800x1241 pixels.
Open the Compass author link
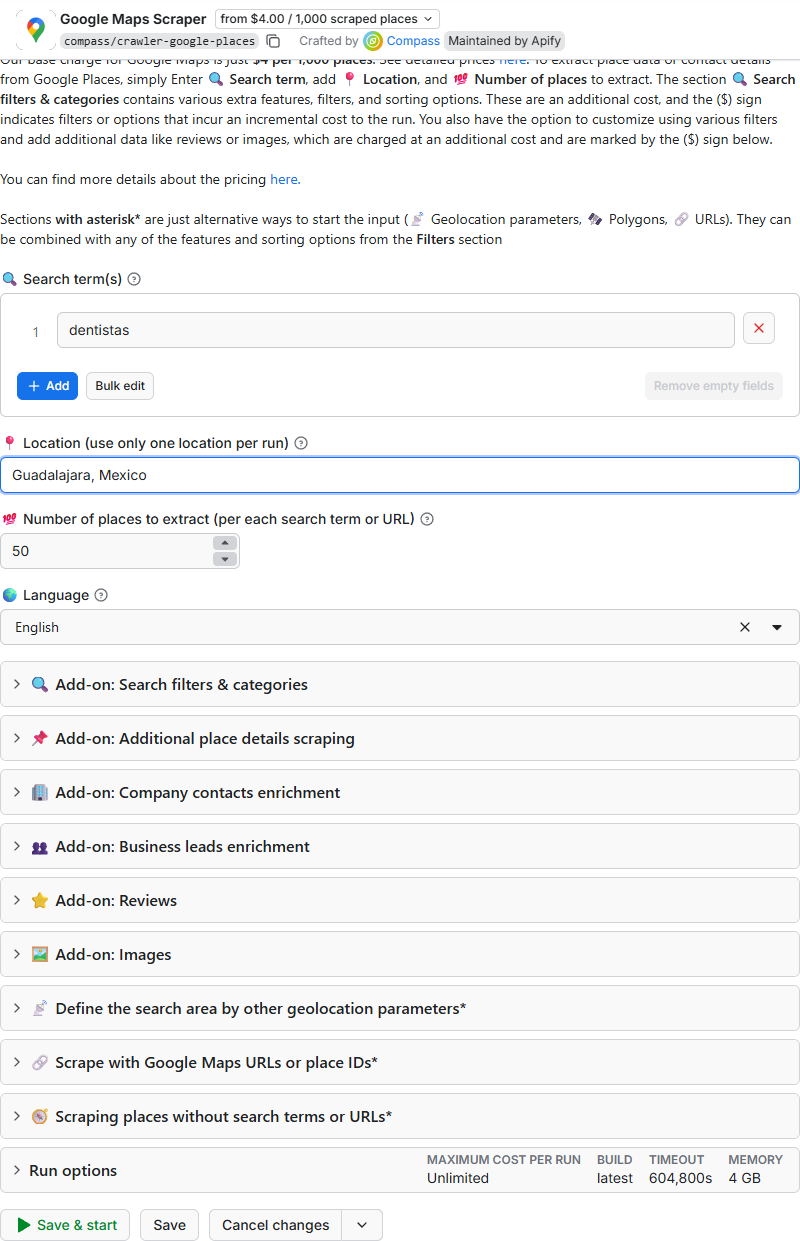tap(413, 41)
